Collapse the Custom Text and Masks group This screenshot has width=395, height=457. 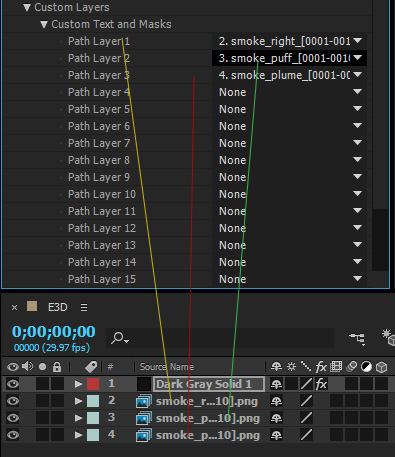pos(44,24)
